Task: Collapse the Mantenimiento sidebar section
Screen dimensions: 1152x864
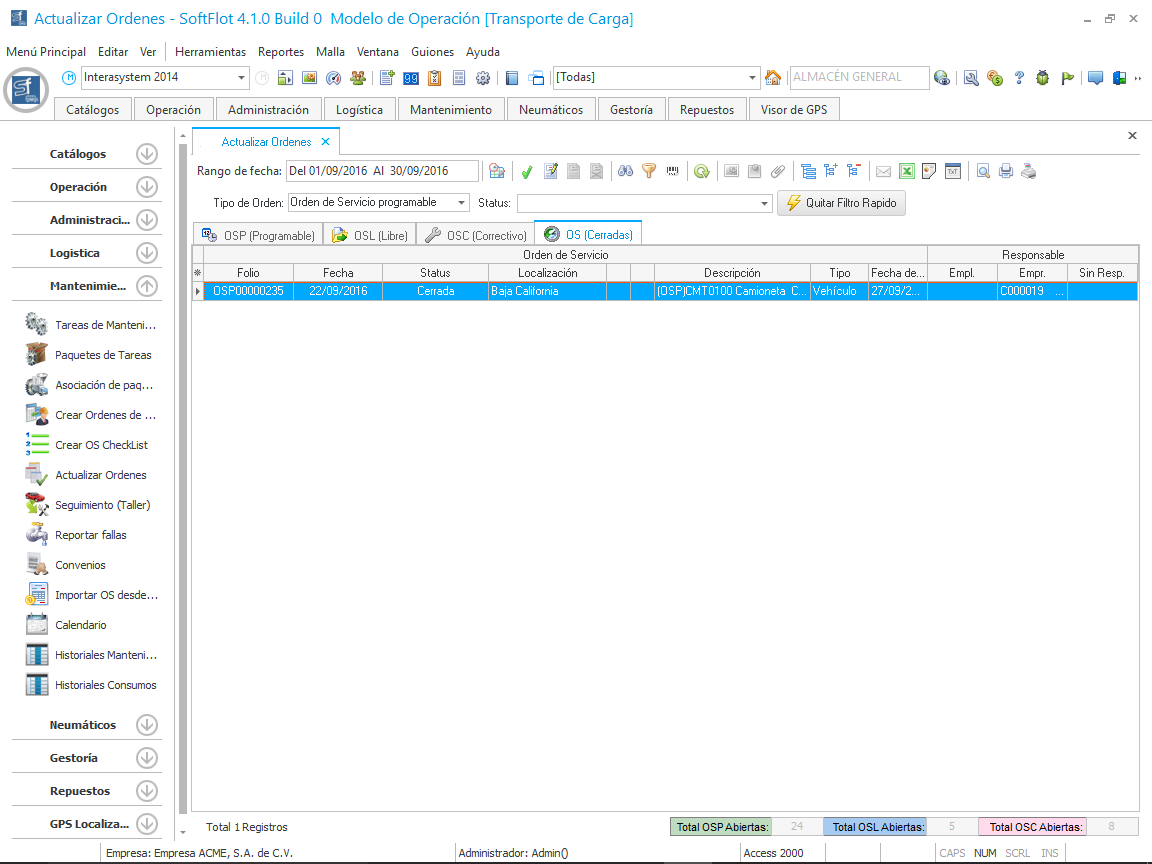Action: tap(147, 286)
